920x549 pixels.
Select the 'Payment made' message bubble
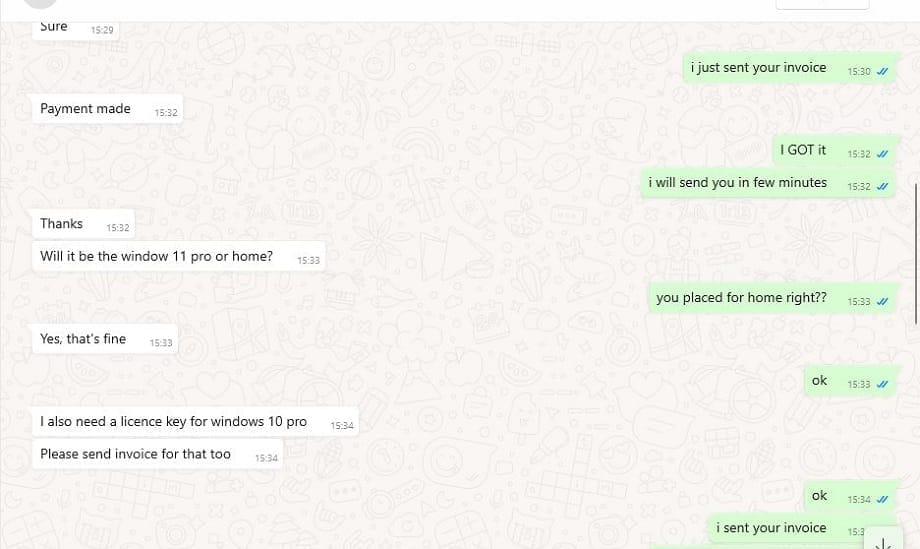tap(107, 109)
